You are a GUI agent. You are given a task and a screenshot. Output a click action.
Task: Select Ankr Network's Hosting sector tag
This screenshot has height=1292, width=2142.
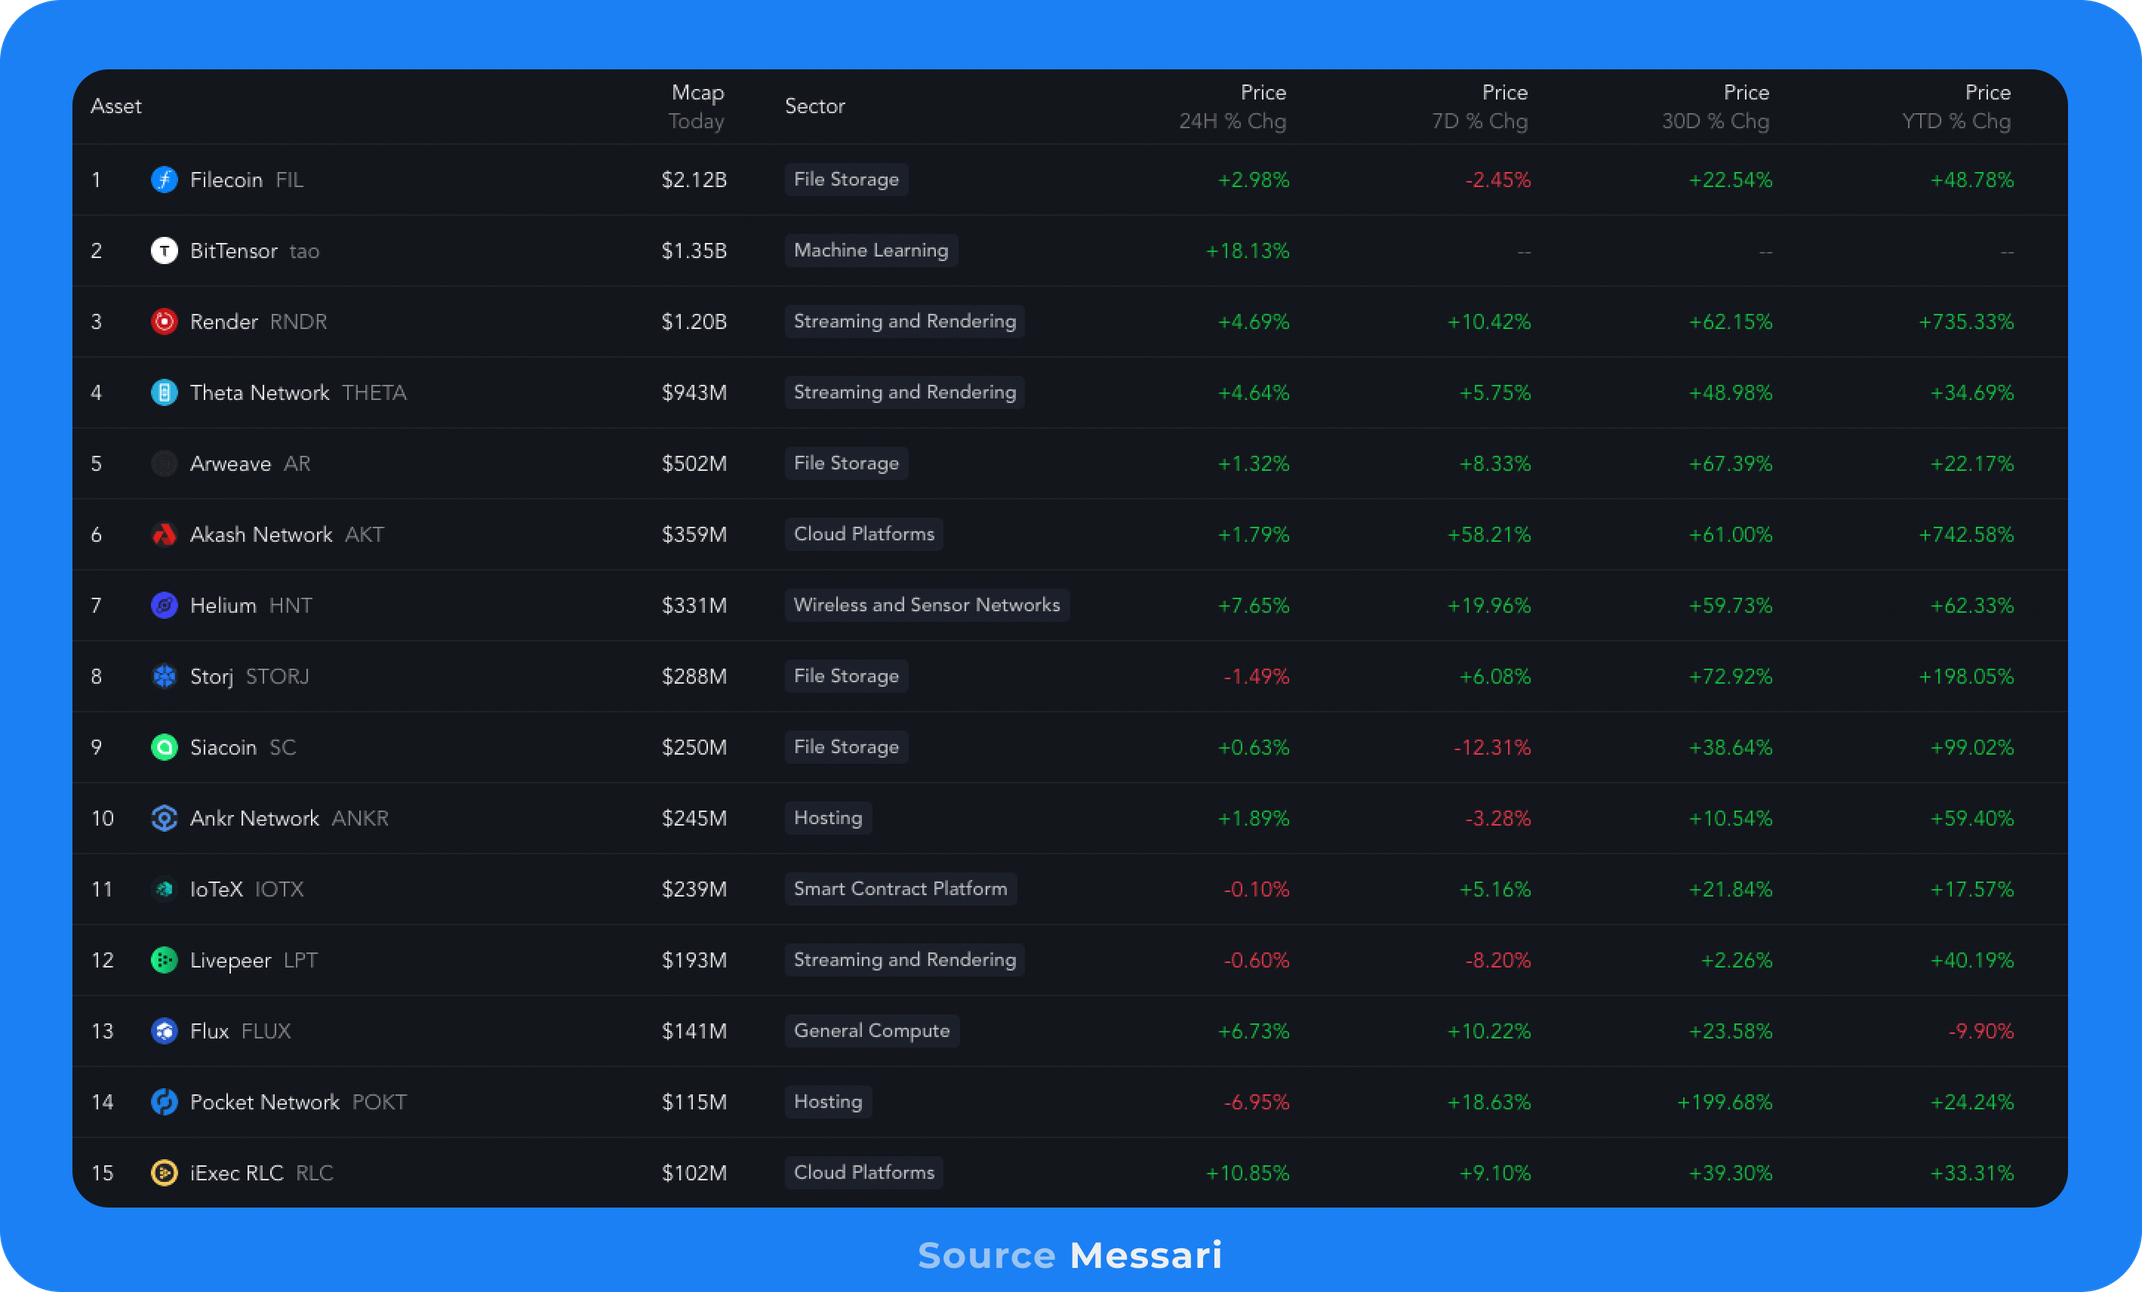[x=828, y=819]
